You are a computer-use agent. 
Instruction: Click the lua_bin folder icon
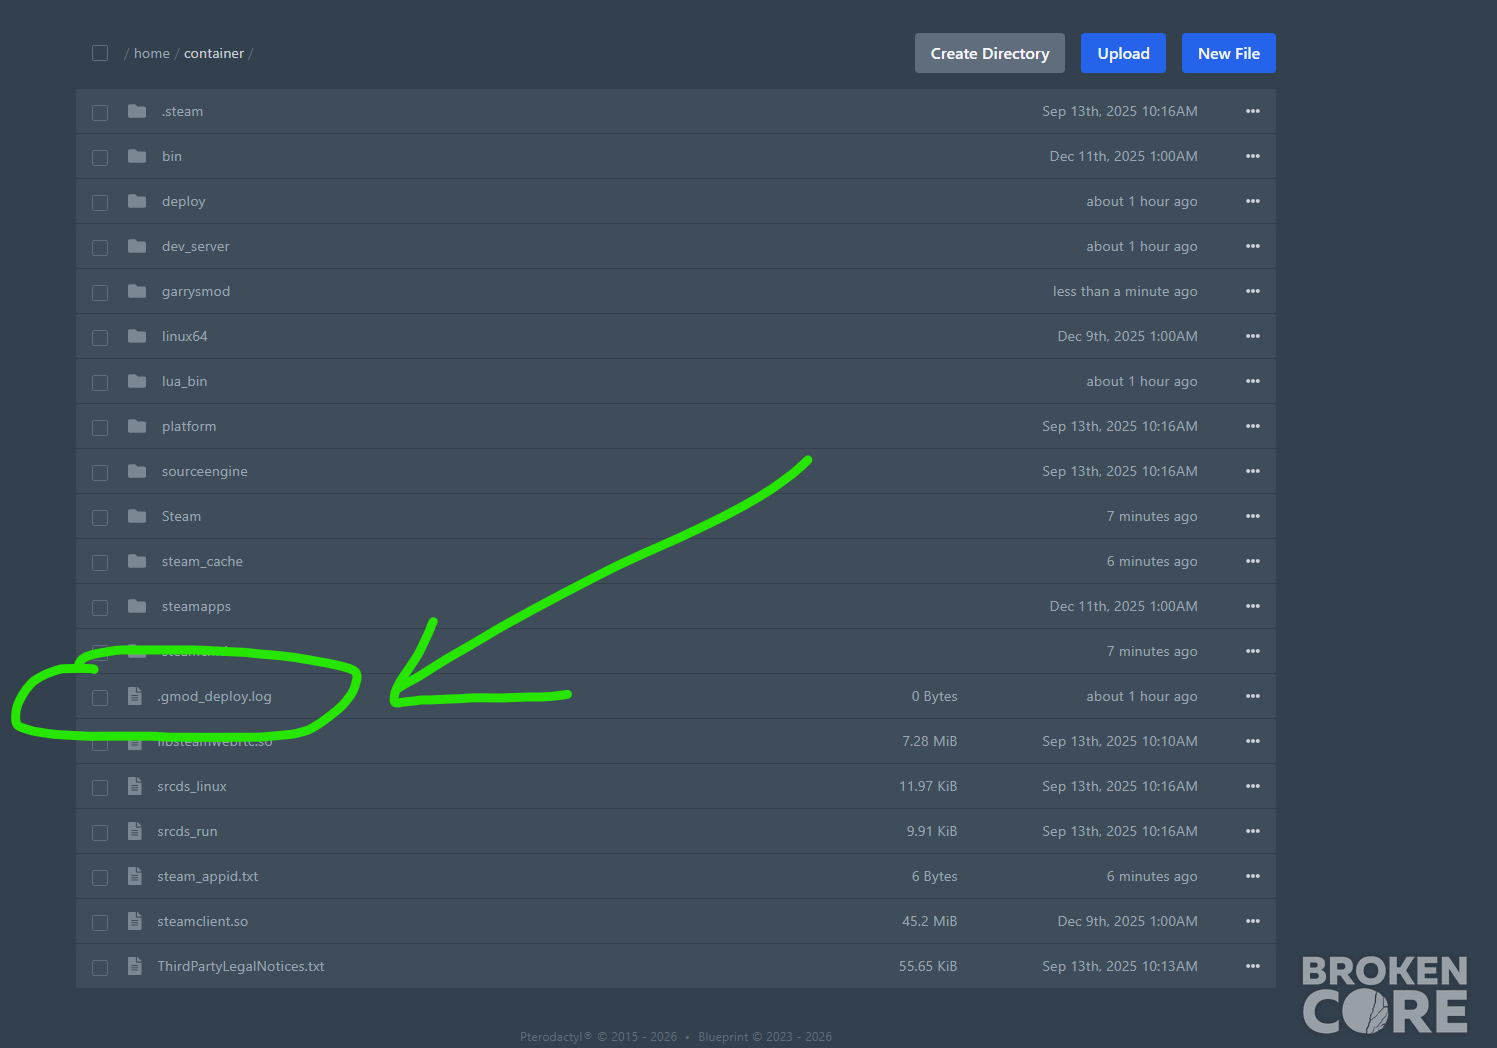coord(137,381)
